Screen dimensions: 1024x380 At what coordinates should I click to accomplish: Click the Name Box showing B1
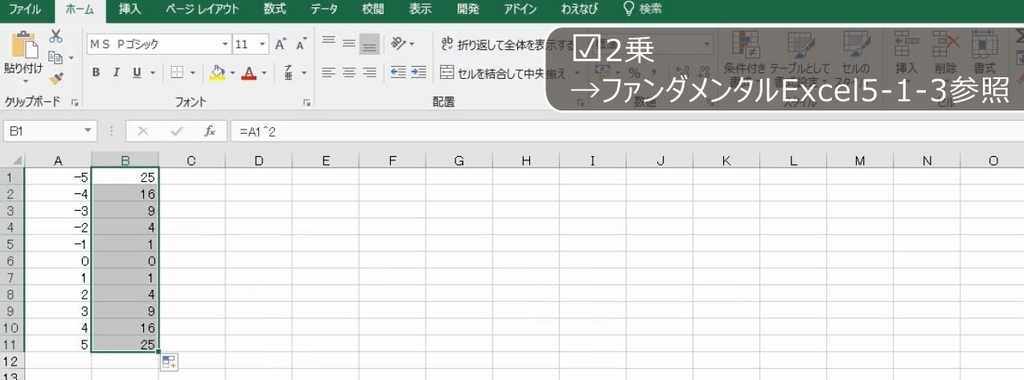pyautogui.click(x=43, y=131)
